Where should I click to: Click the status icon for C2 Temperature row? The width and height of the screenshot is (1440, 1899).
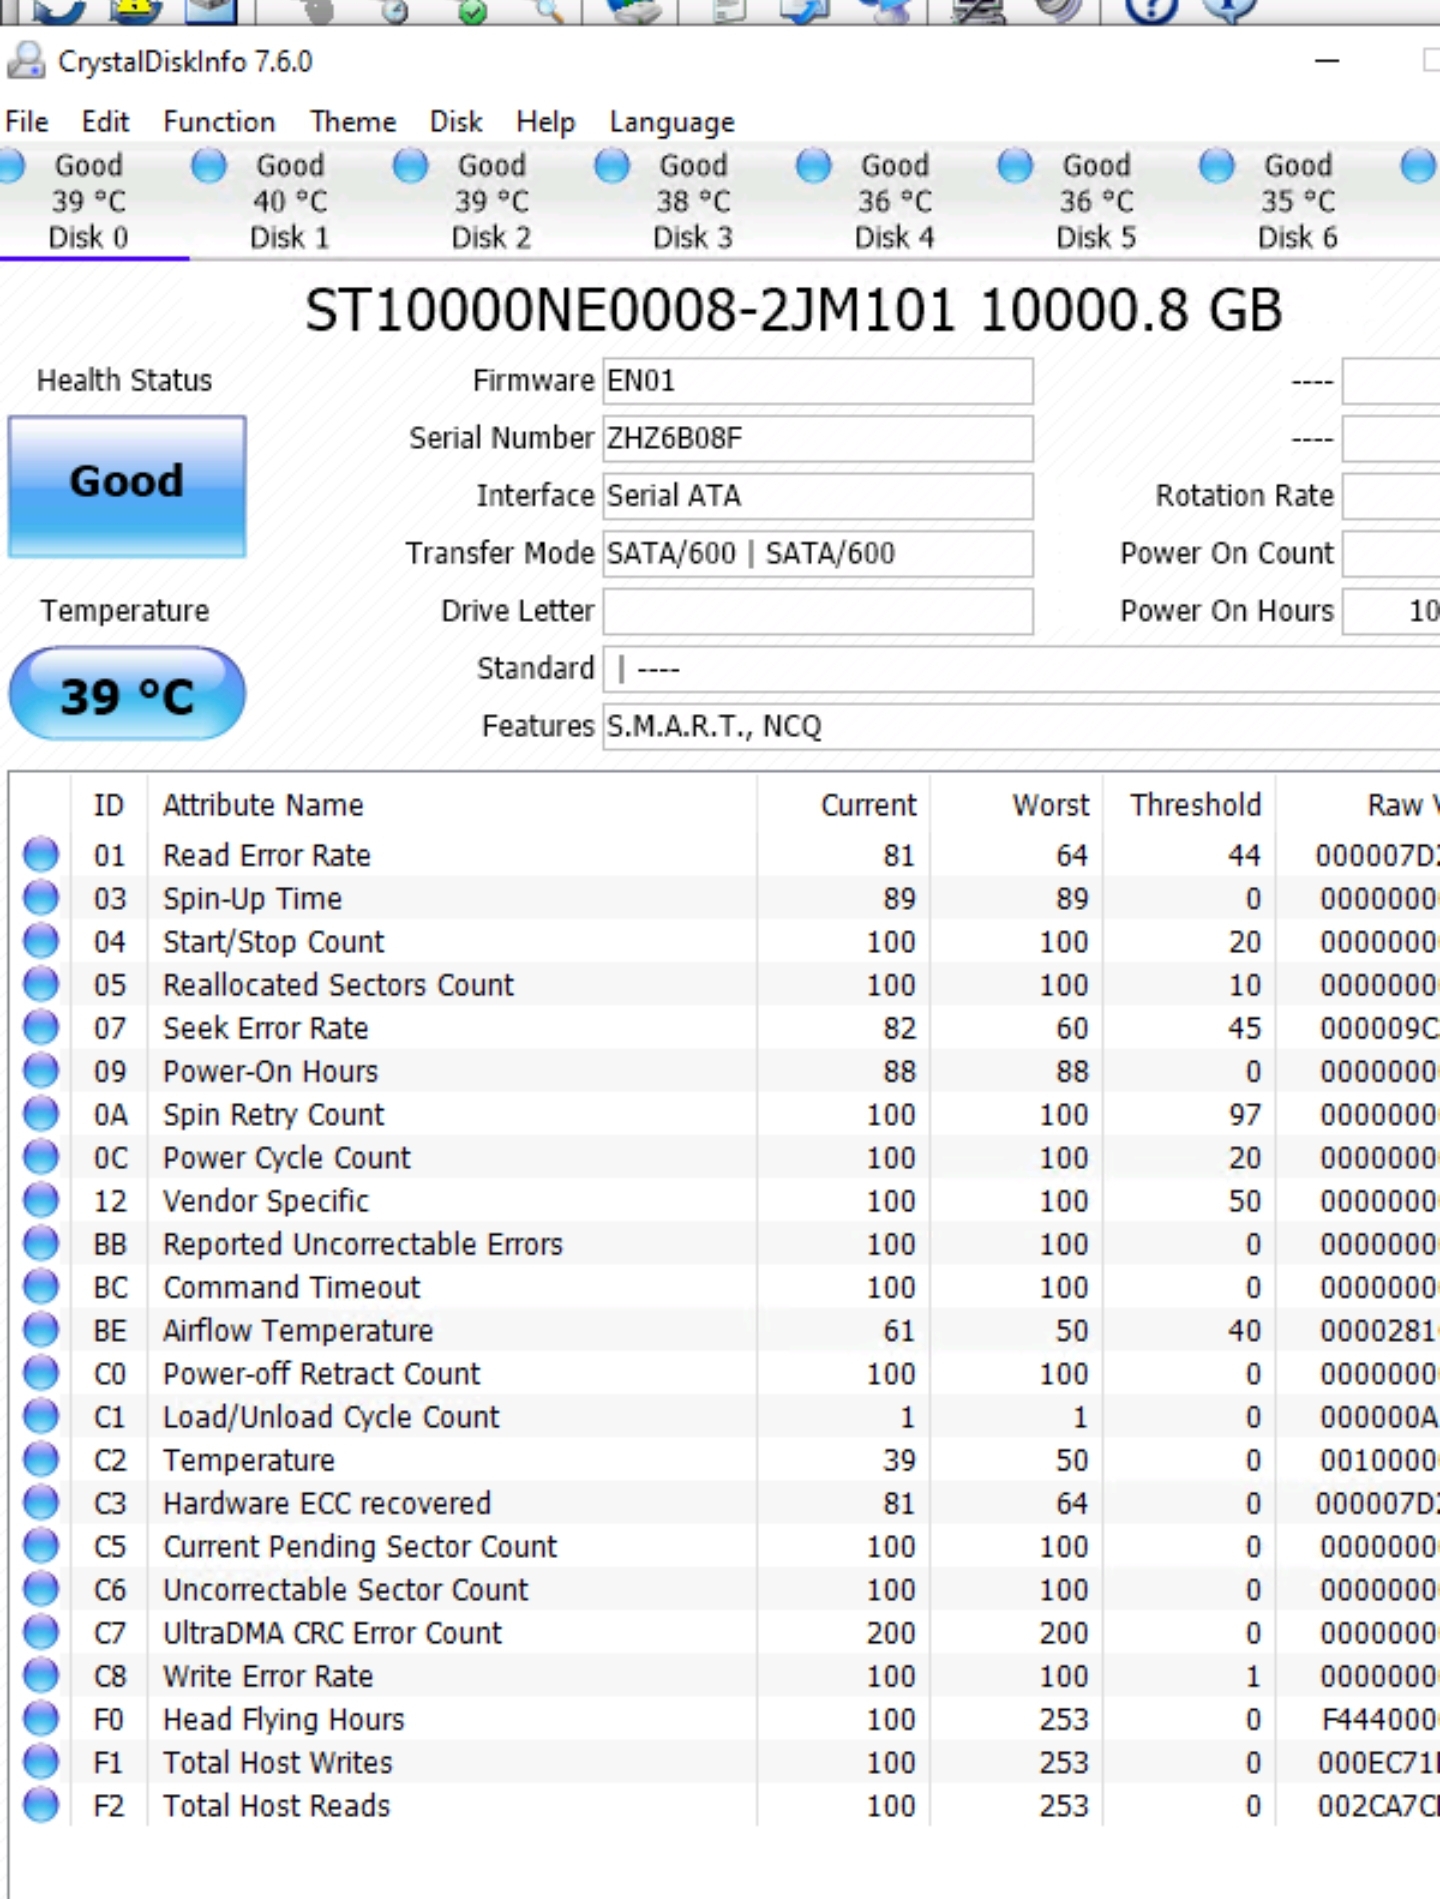(41, 1459)
